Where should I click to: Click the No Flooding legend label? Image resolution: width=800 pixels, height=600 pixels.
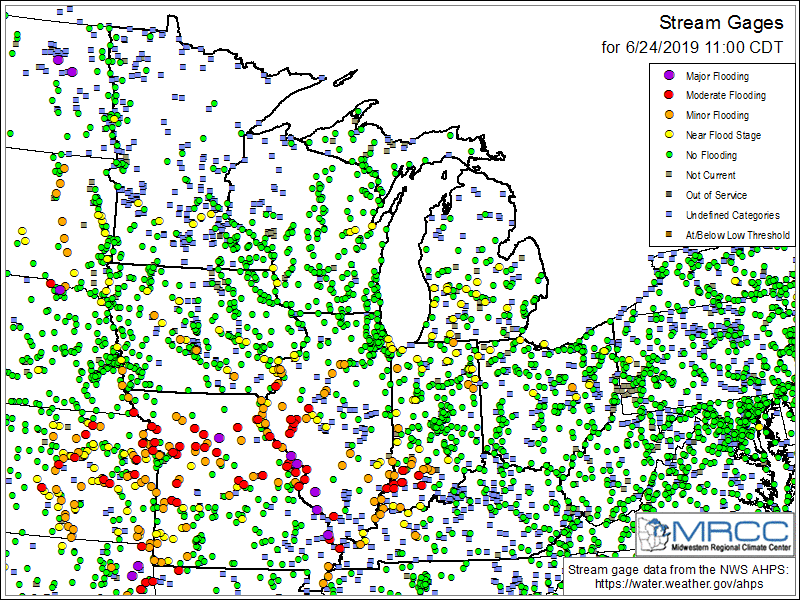[x=711, y=155]
